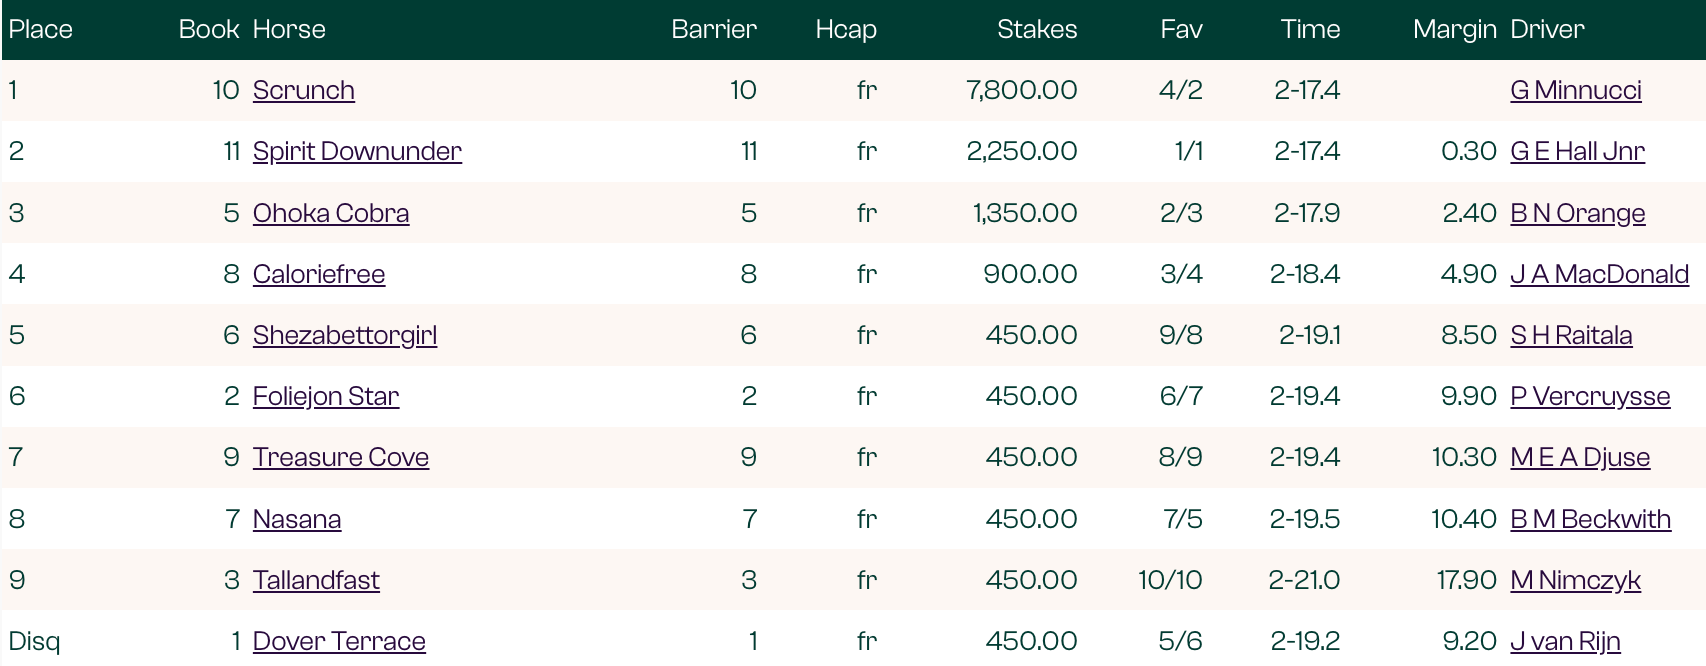Image resolution: width=1706 pixels, height=666 pixels.
Task: Open driver B N Orange link
Action: tap(1576, 213)
